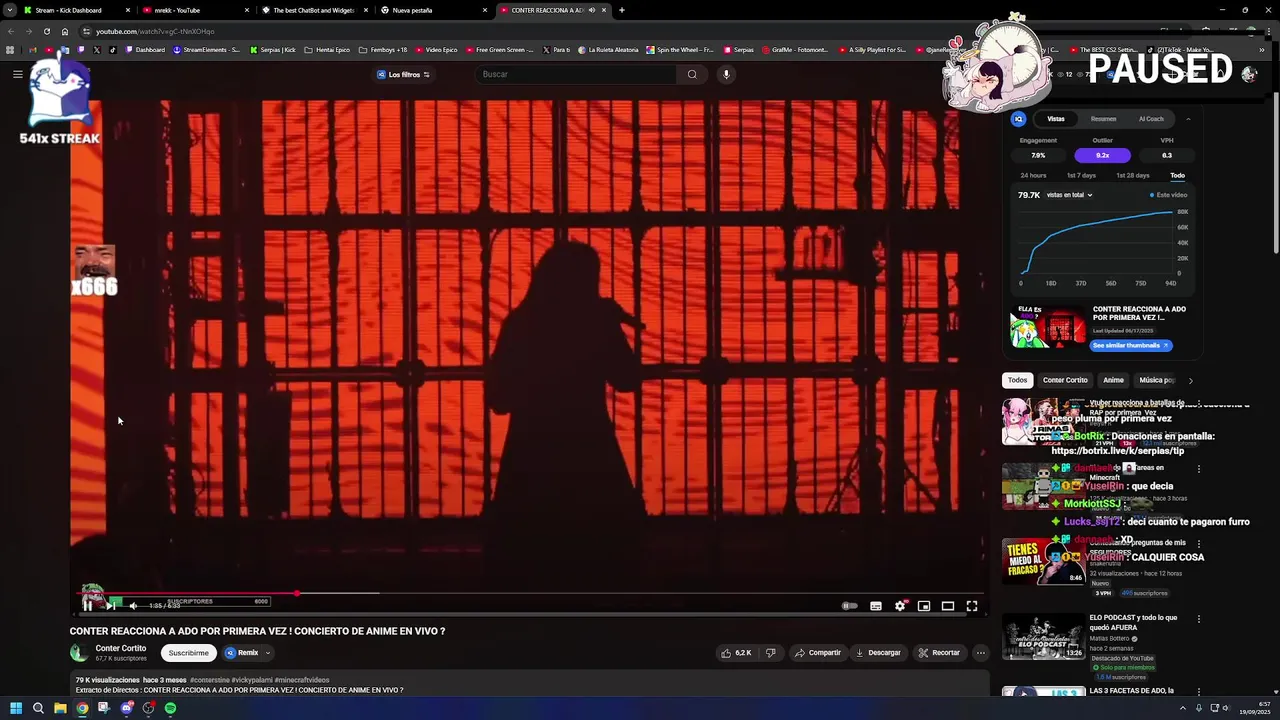This screenshot has height=720, width=1280.
Task: Click the Recortar clip button
Action: click(x=939, y=653)
